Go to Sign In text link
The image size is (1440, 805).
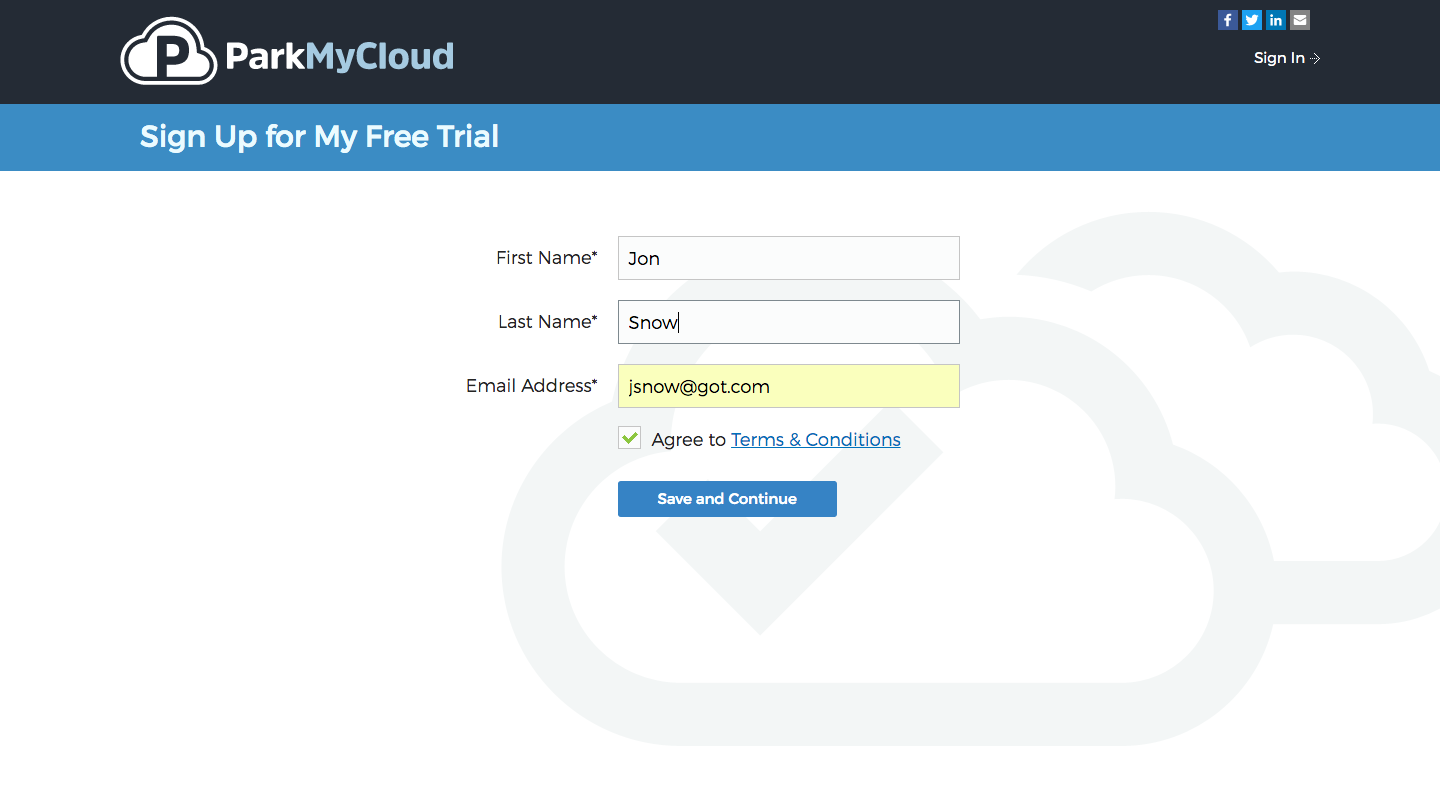(1279, 58)
